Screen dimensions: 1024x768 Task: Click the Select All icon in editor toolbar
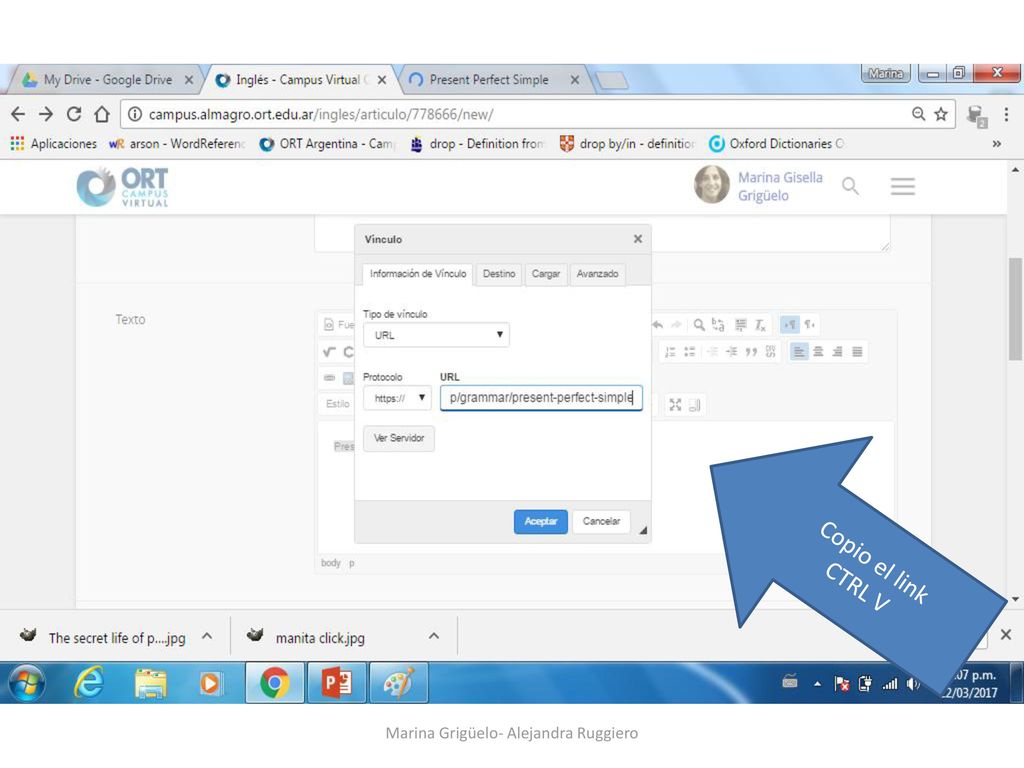[741, 325]
